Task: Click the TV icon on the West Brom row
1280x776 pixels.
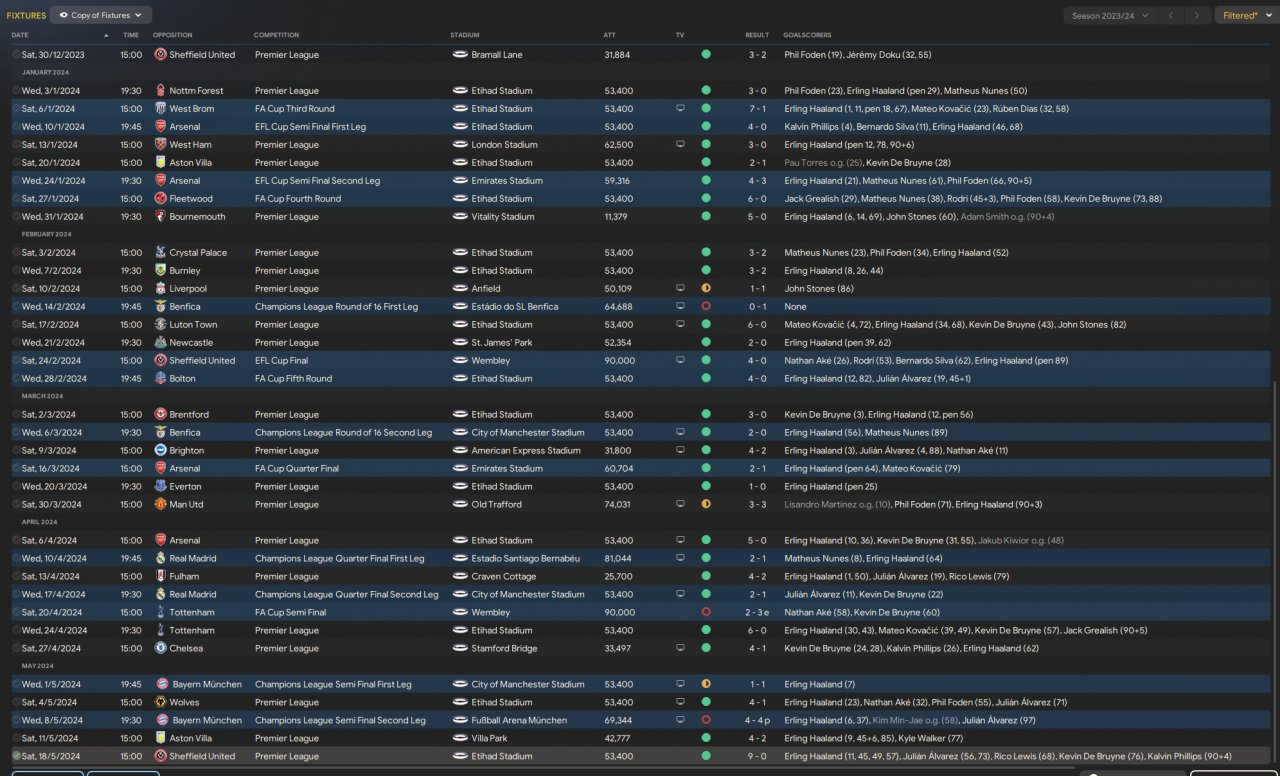Action: click(680, 109)
